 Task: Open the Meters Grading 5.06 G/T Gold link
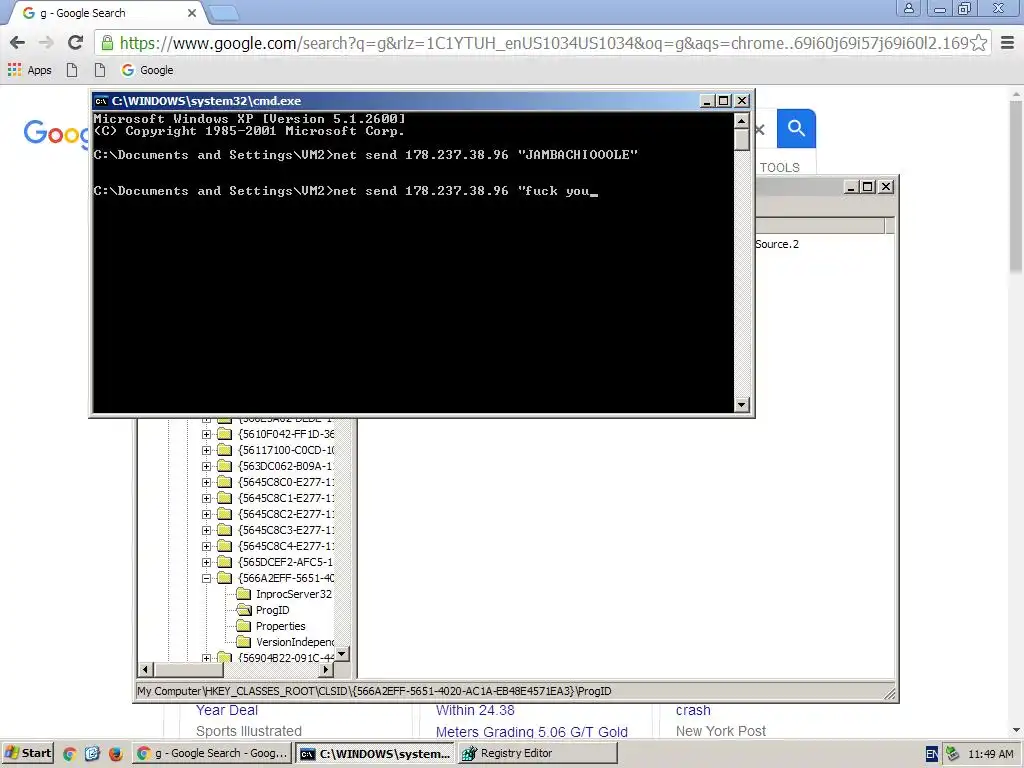click(x=532, y=732)
